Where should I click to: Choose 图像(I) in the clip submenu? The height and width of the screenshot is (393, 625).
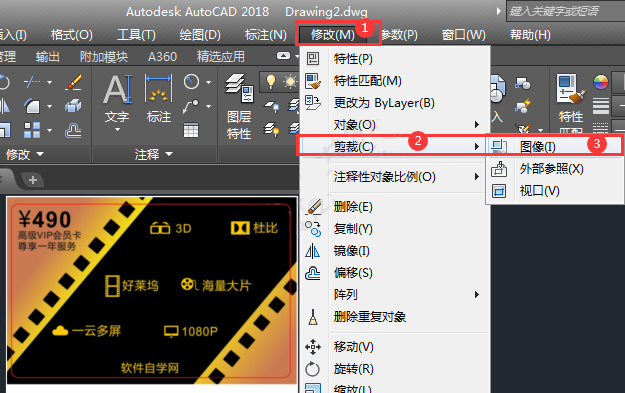(554, 146)
